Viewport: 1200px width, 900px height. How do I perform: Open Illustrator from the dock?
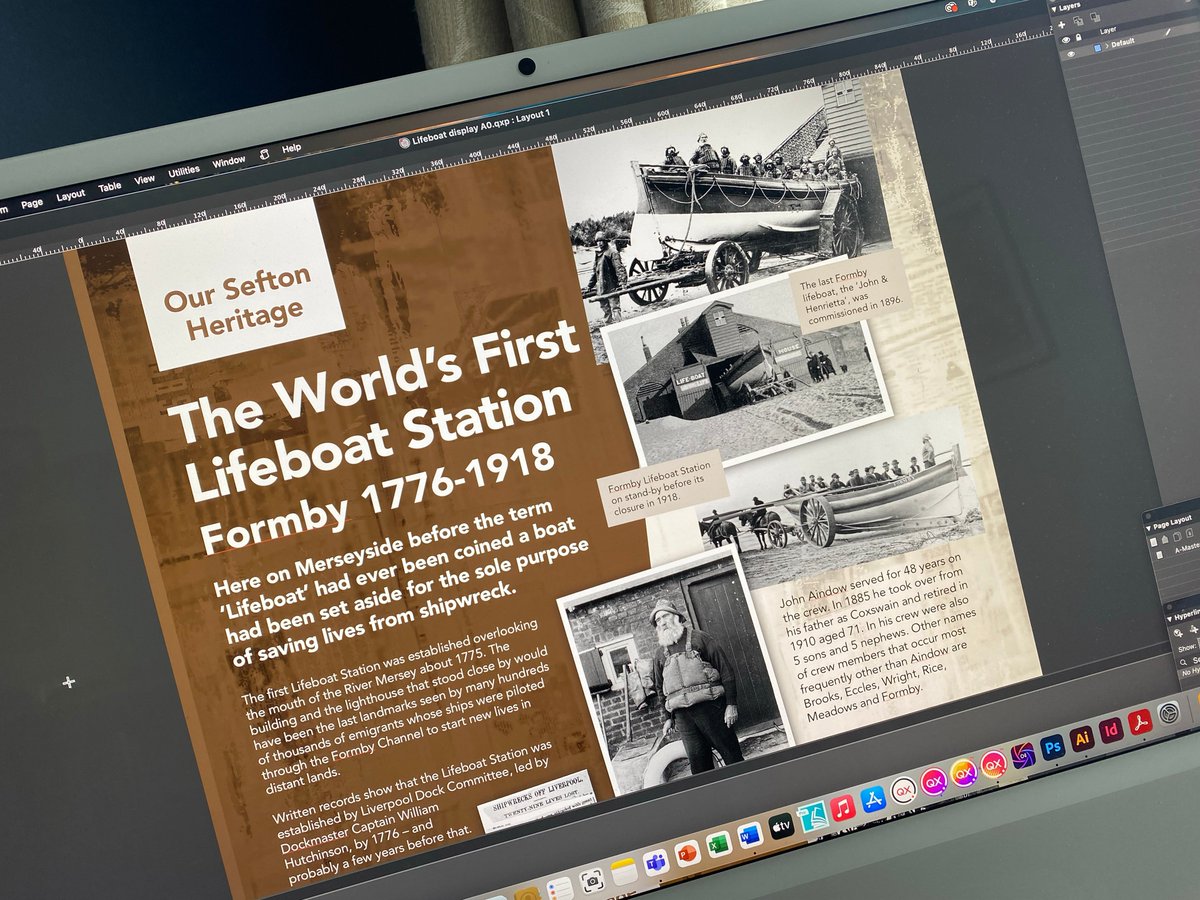pos(1082,738)
